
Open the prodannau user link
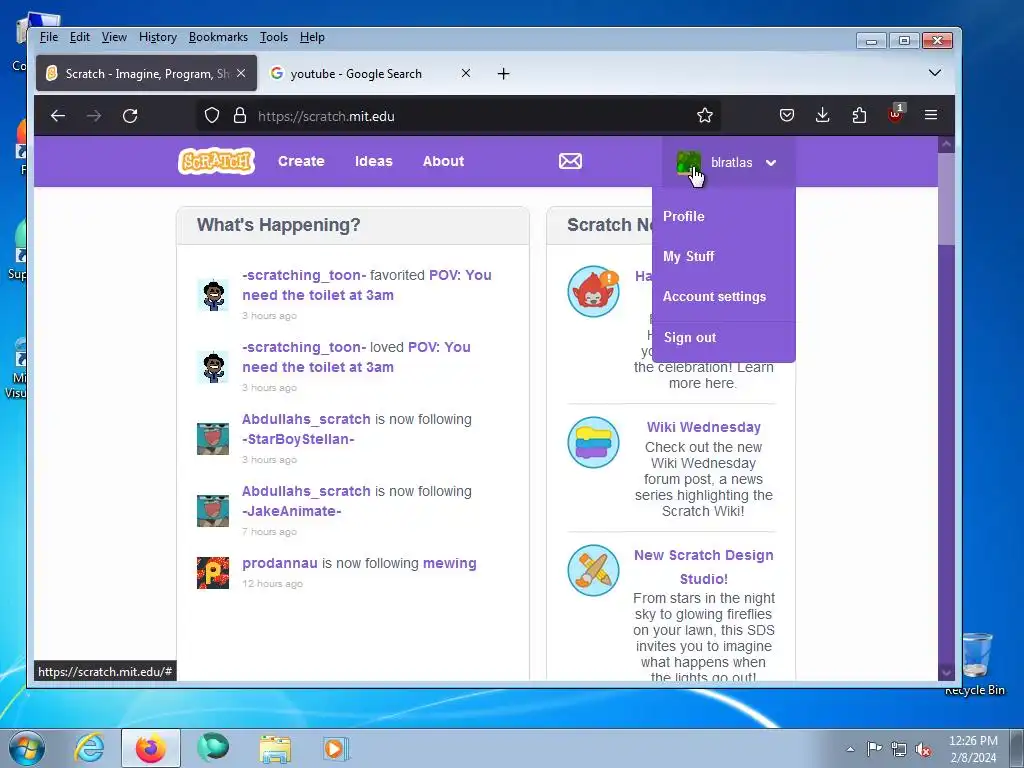(280, 563)
